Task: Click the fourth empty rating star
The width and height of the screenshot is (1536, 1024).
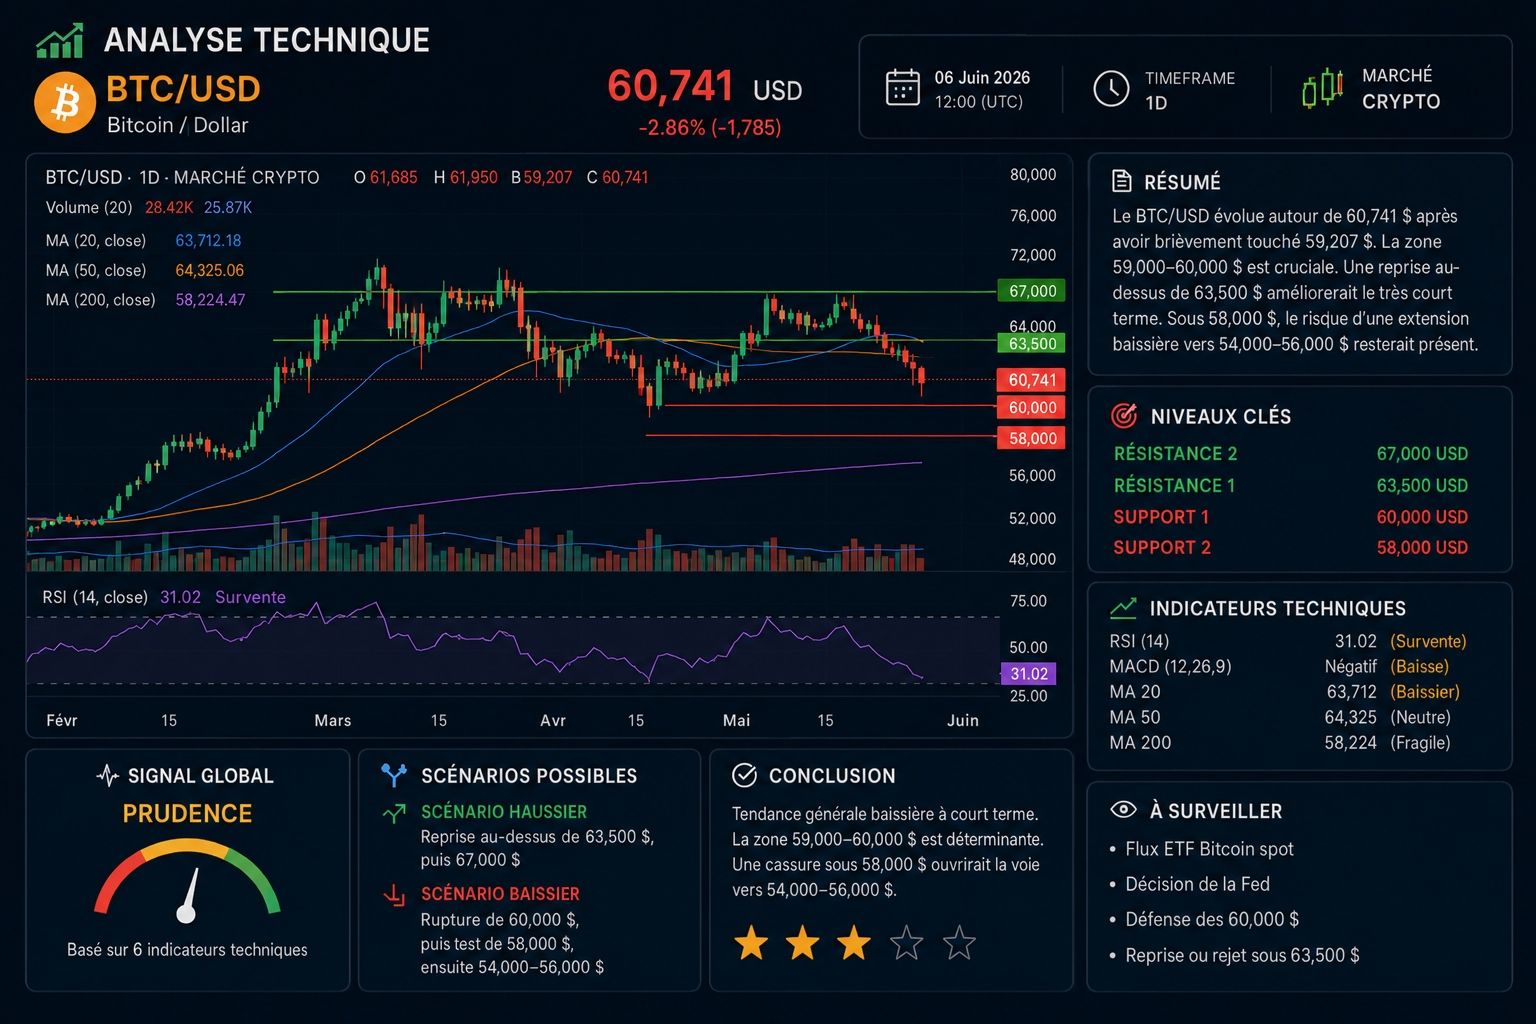Action: point(906,942)
